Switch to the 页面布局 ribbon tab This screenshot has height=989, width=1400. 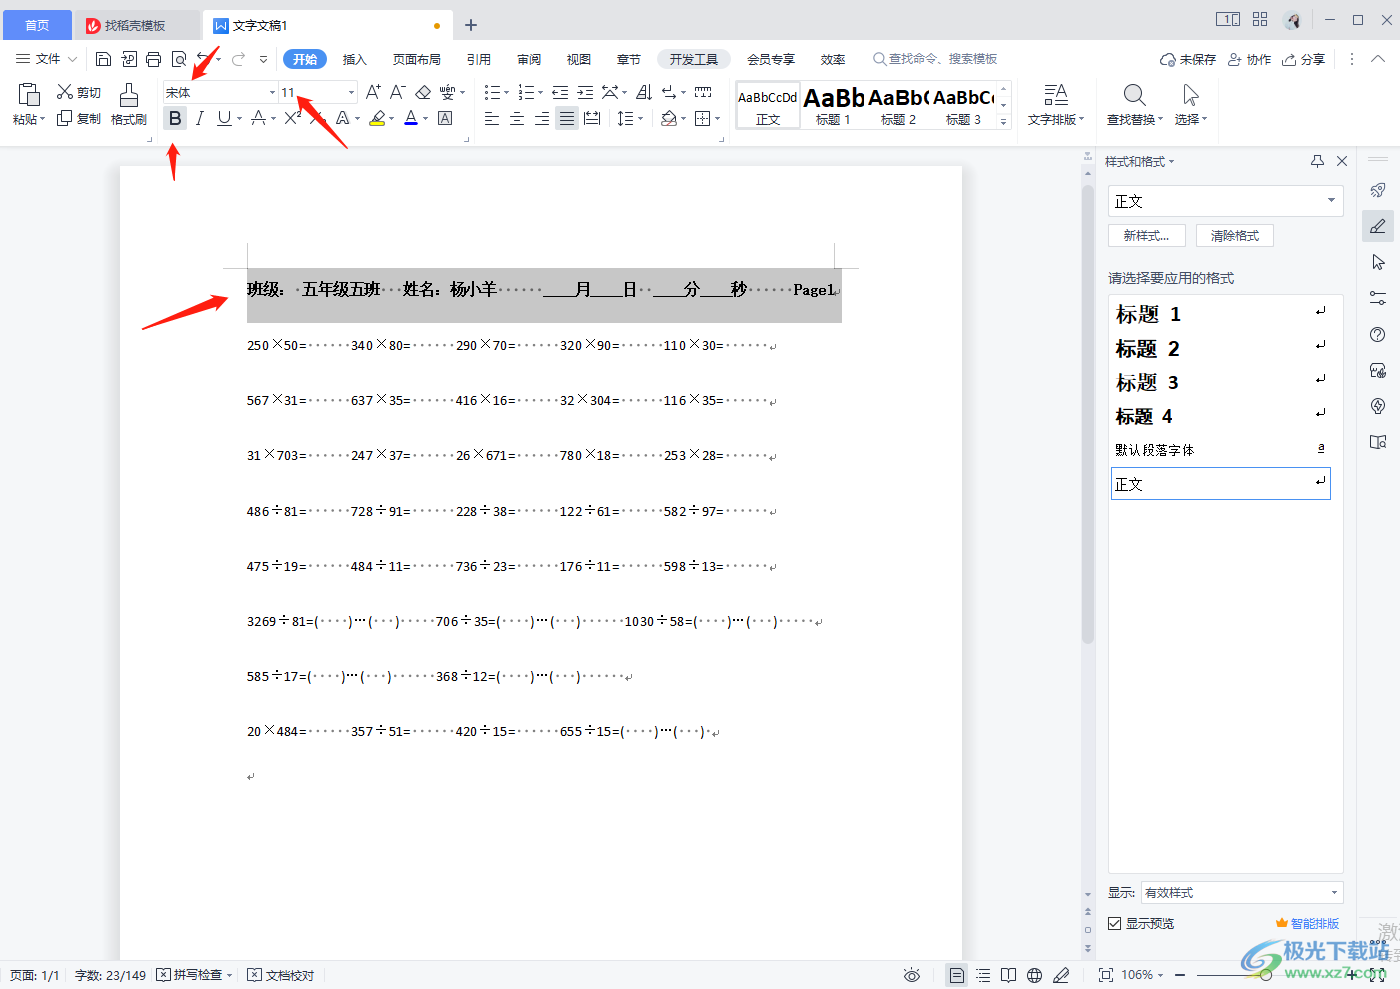417,59
